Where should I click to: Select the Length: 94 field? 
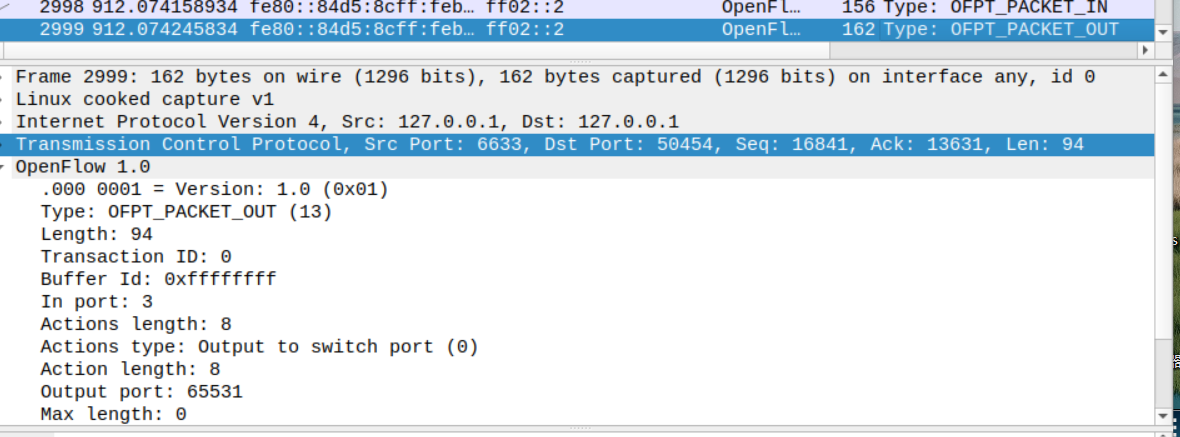[x=96, y=234]
